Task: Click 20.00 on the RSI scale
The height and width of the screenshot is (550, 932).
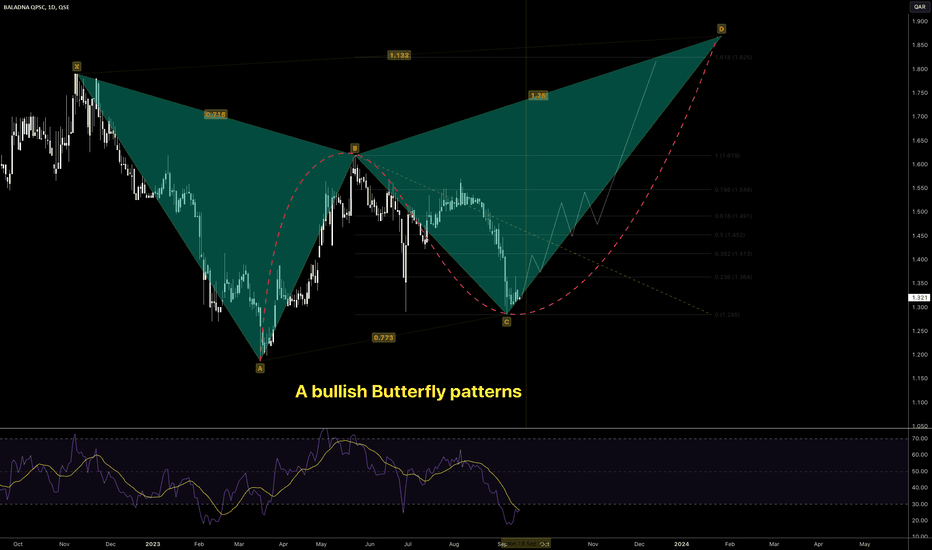Action: [x=920, y=520]
